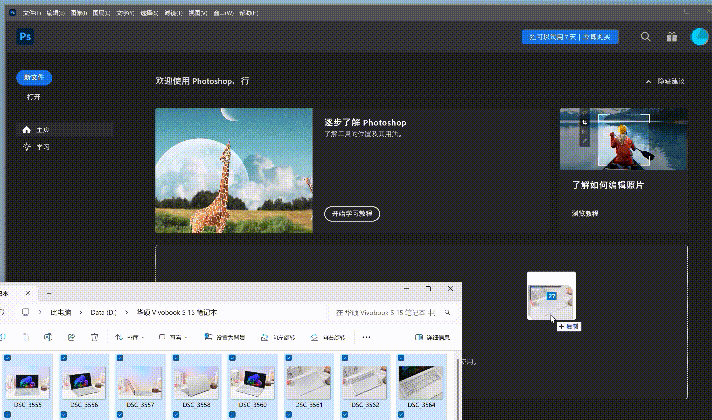Screen dimensions: 712x420
Task: Open the 文字 Type menu
Action: pyautogui.click(x=125, y=13)
